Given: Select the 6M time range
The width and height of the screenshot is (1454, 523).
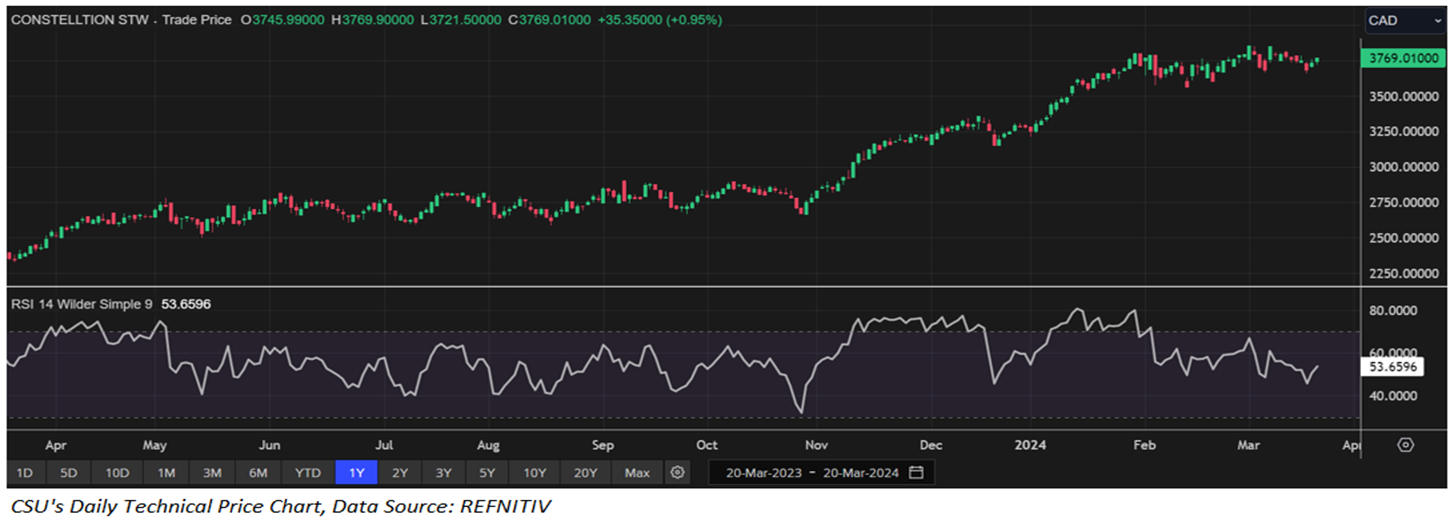Looking at the screenshot, I should coord(258,472).
